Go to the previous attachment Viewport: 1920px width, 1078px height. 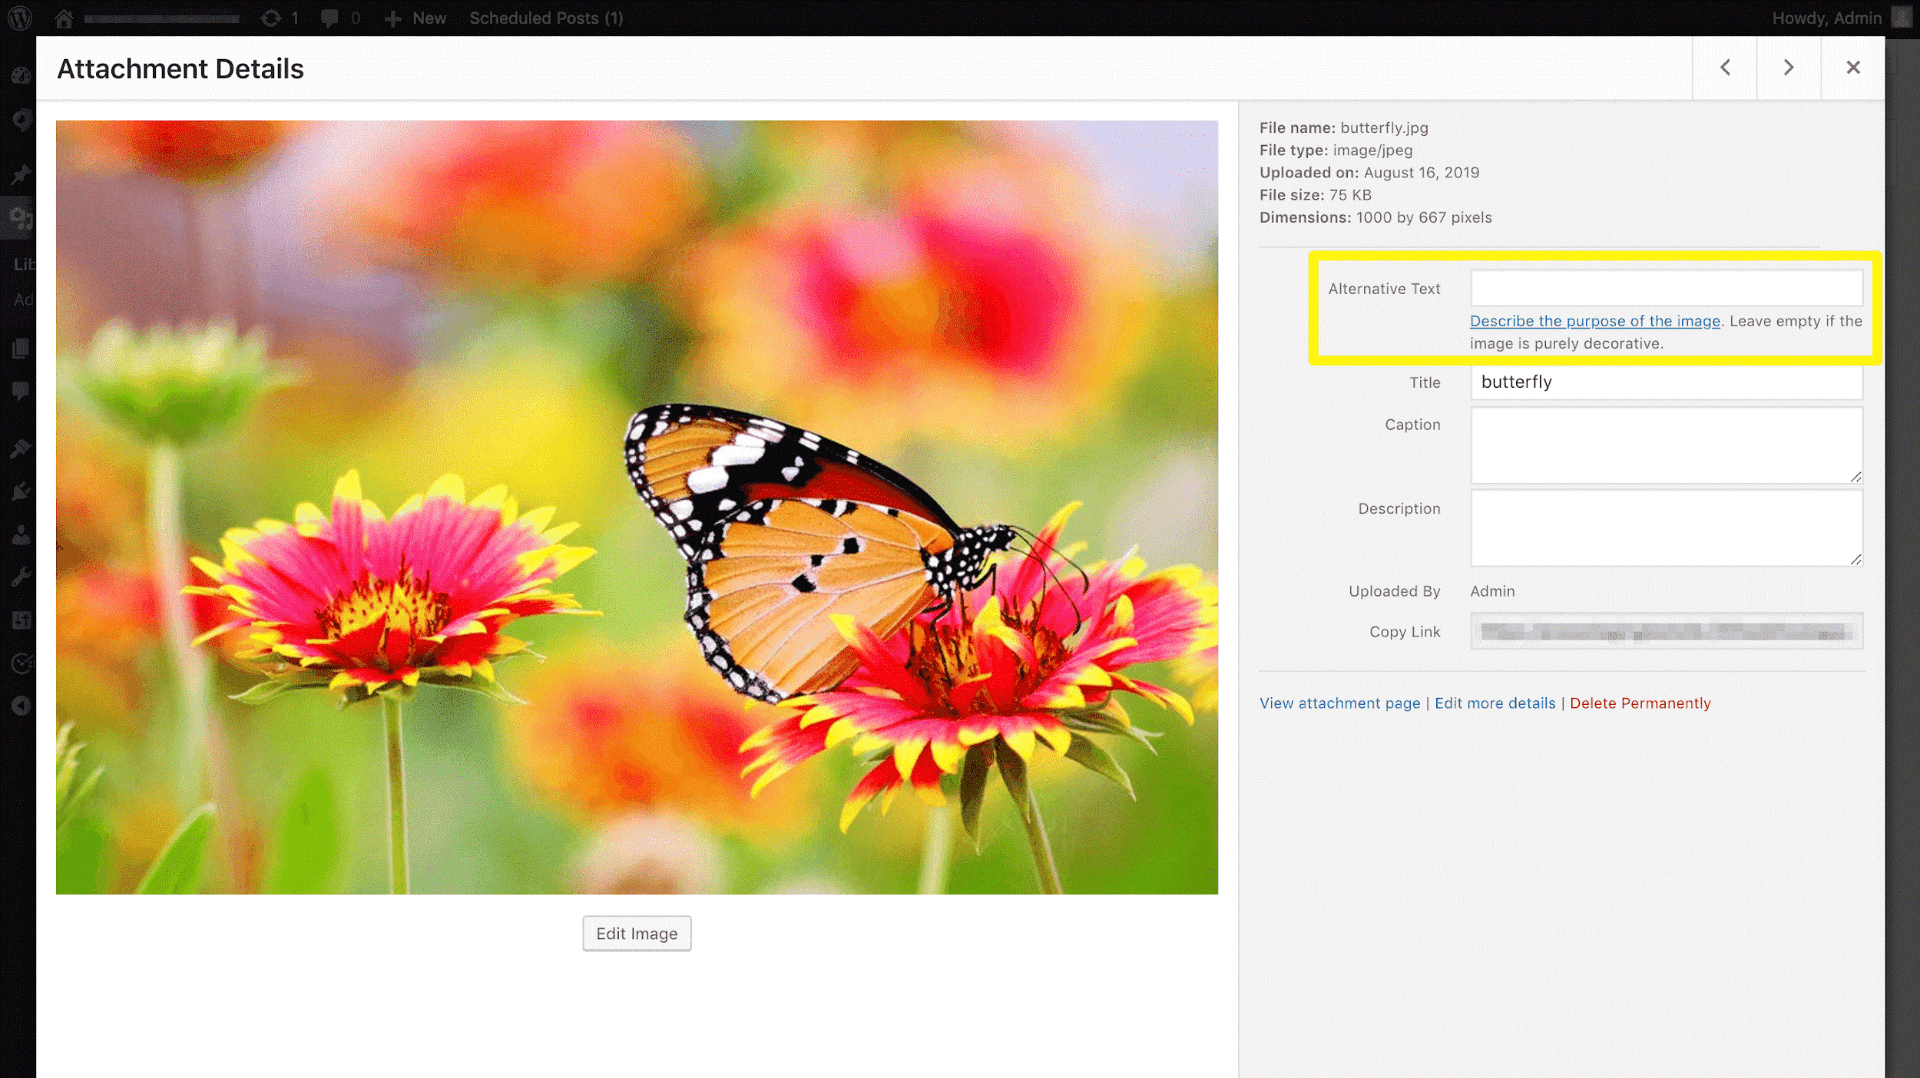click(1724, 68)
